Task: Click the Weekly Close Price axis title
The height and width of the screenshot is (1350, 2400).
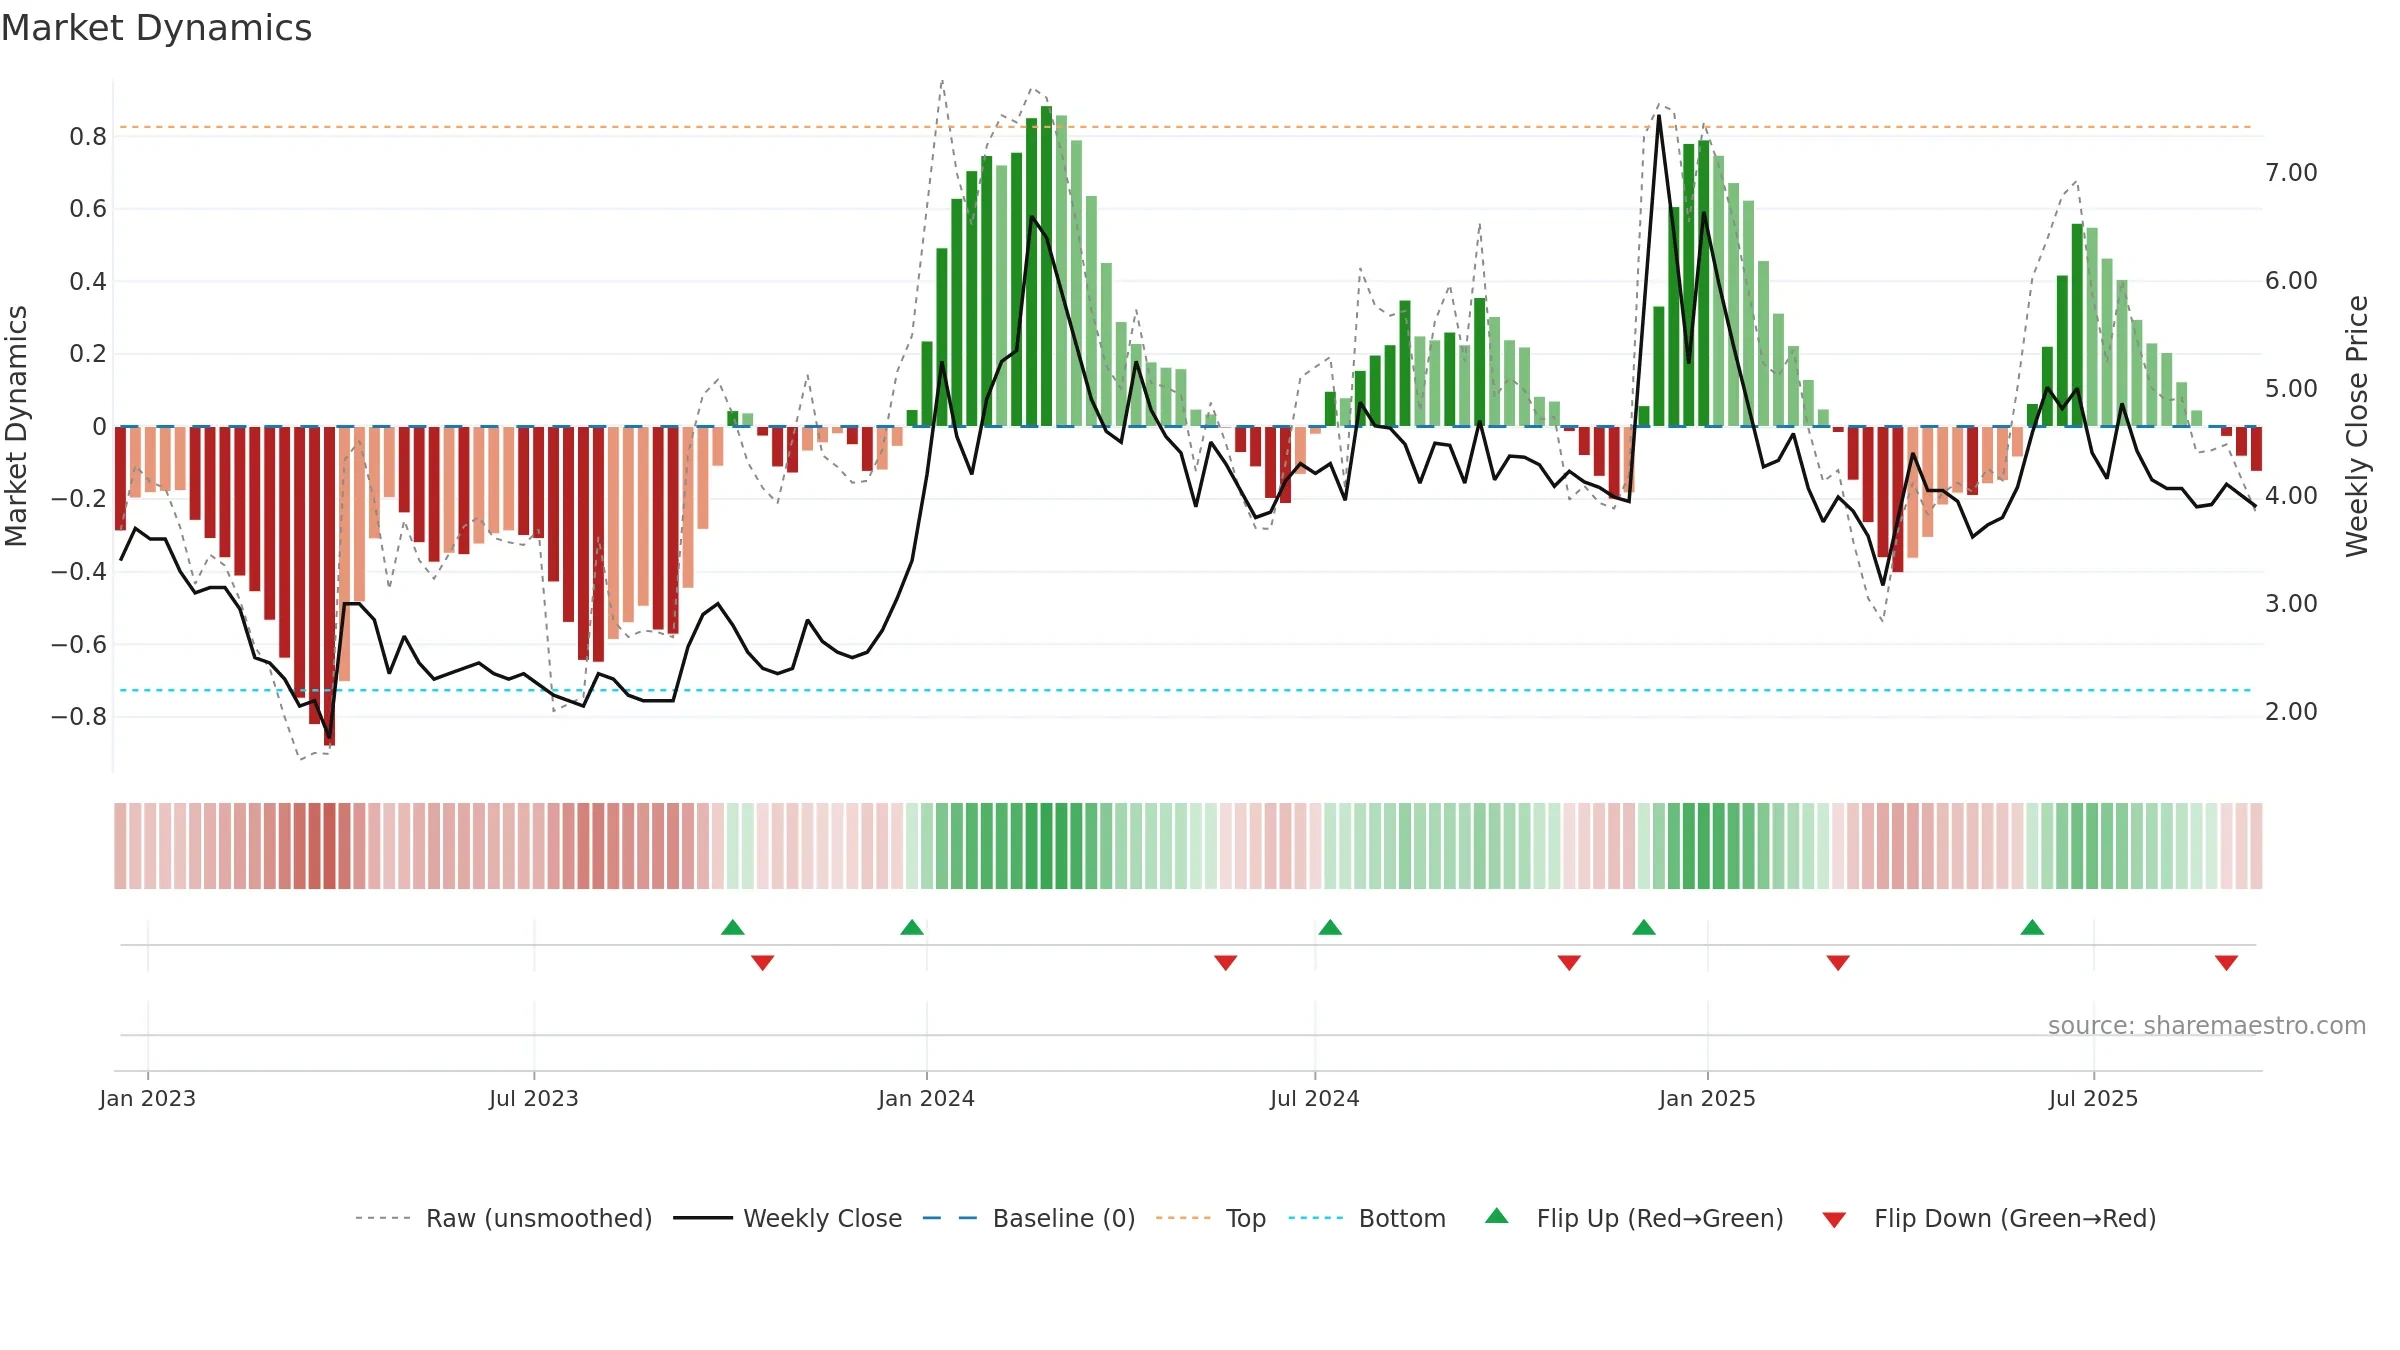Action: 2357,426
